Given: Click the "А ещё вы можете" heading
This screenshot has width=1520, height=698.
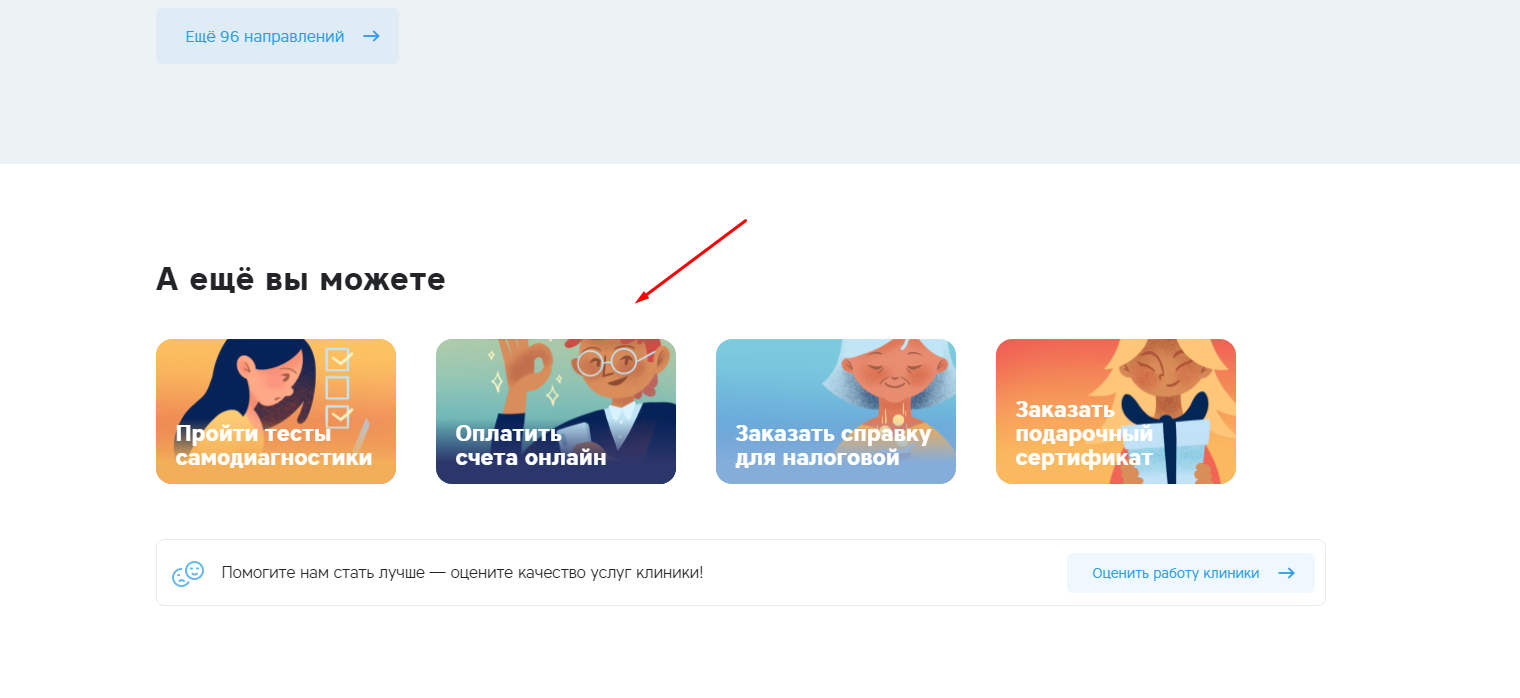Looking at the screenshot, I should 301,279.
